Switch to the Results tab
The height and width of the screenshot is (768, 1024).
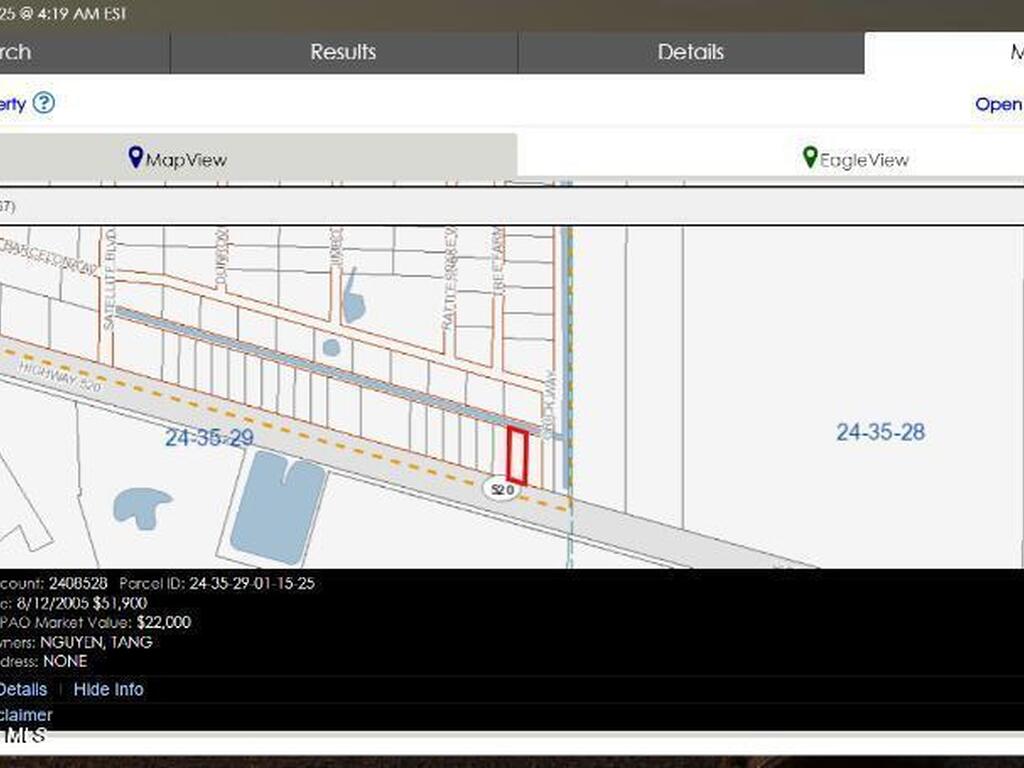click(x=343, y=52)
